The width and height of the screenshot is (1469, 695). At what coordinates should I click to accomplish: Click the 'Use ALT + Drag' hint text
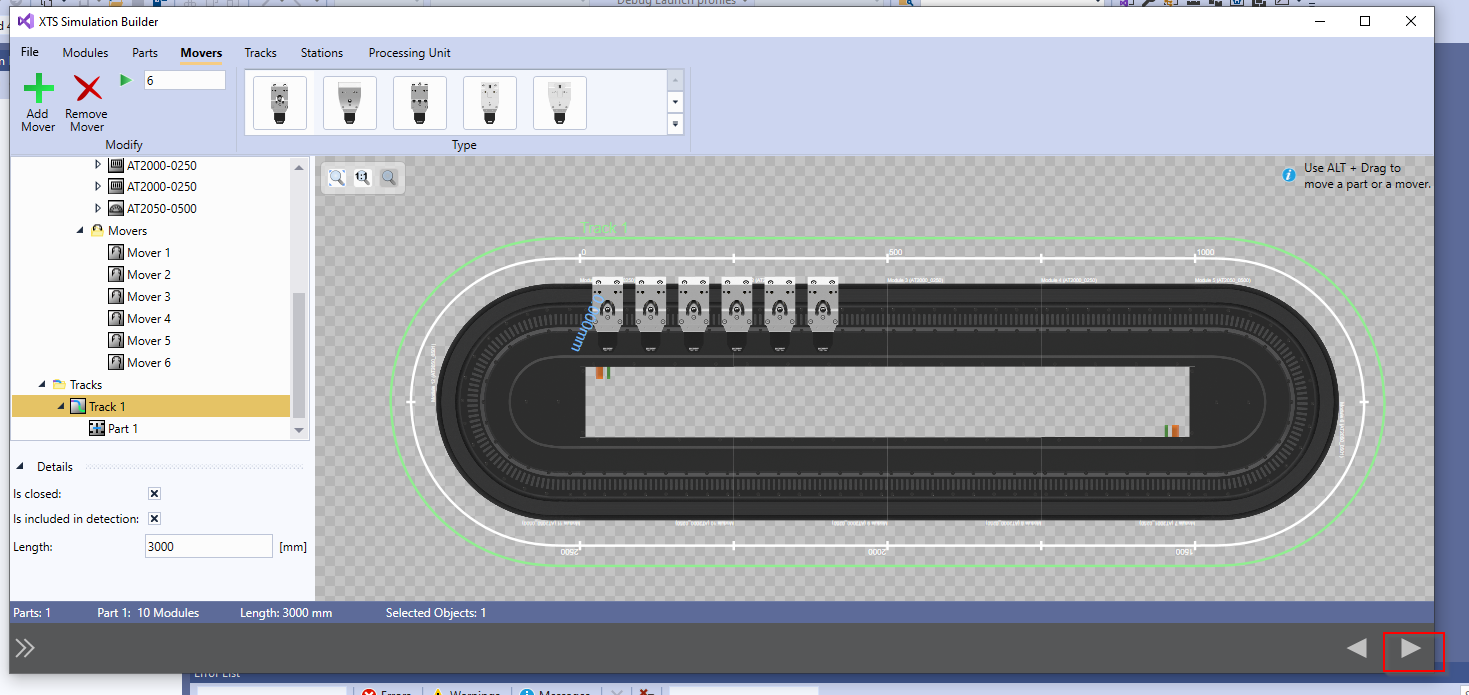click(x=1367, y=176)
